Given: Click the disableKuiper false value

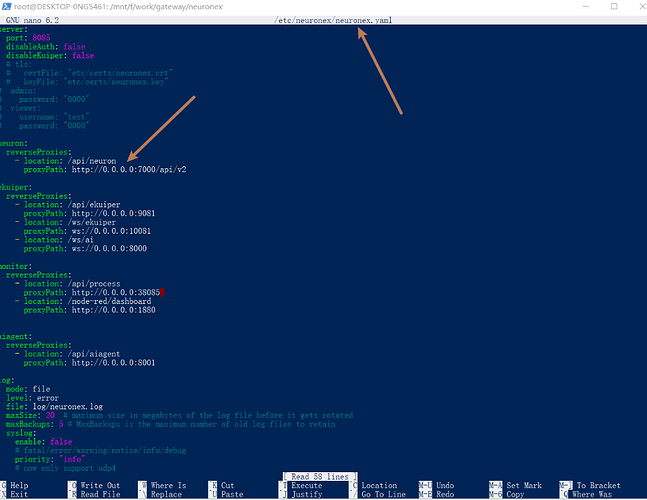Looking at the screenshot, I should [x=82, y=56].
